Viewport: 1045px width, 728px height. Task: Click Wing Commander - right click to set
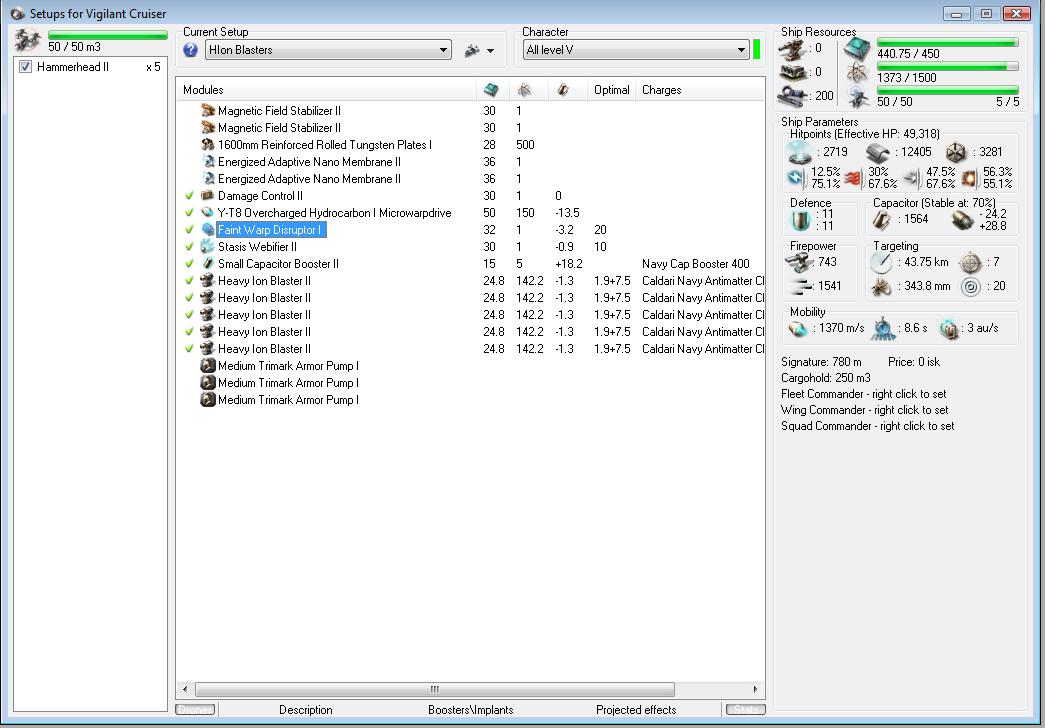[864, 410]
